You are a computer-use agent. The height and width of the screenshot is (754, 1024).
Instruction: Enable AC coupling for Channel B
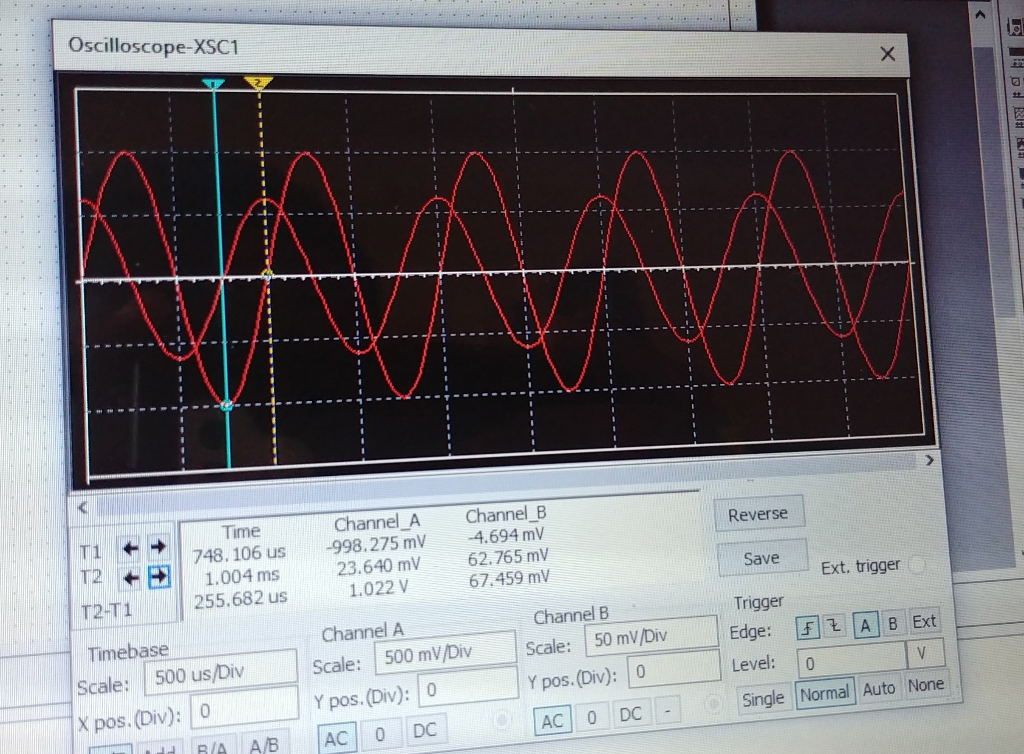[552, 719]
